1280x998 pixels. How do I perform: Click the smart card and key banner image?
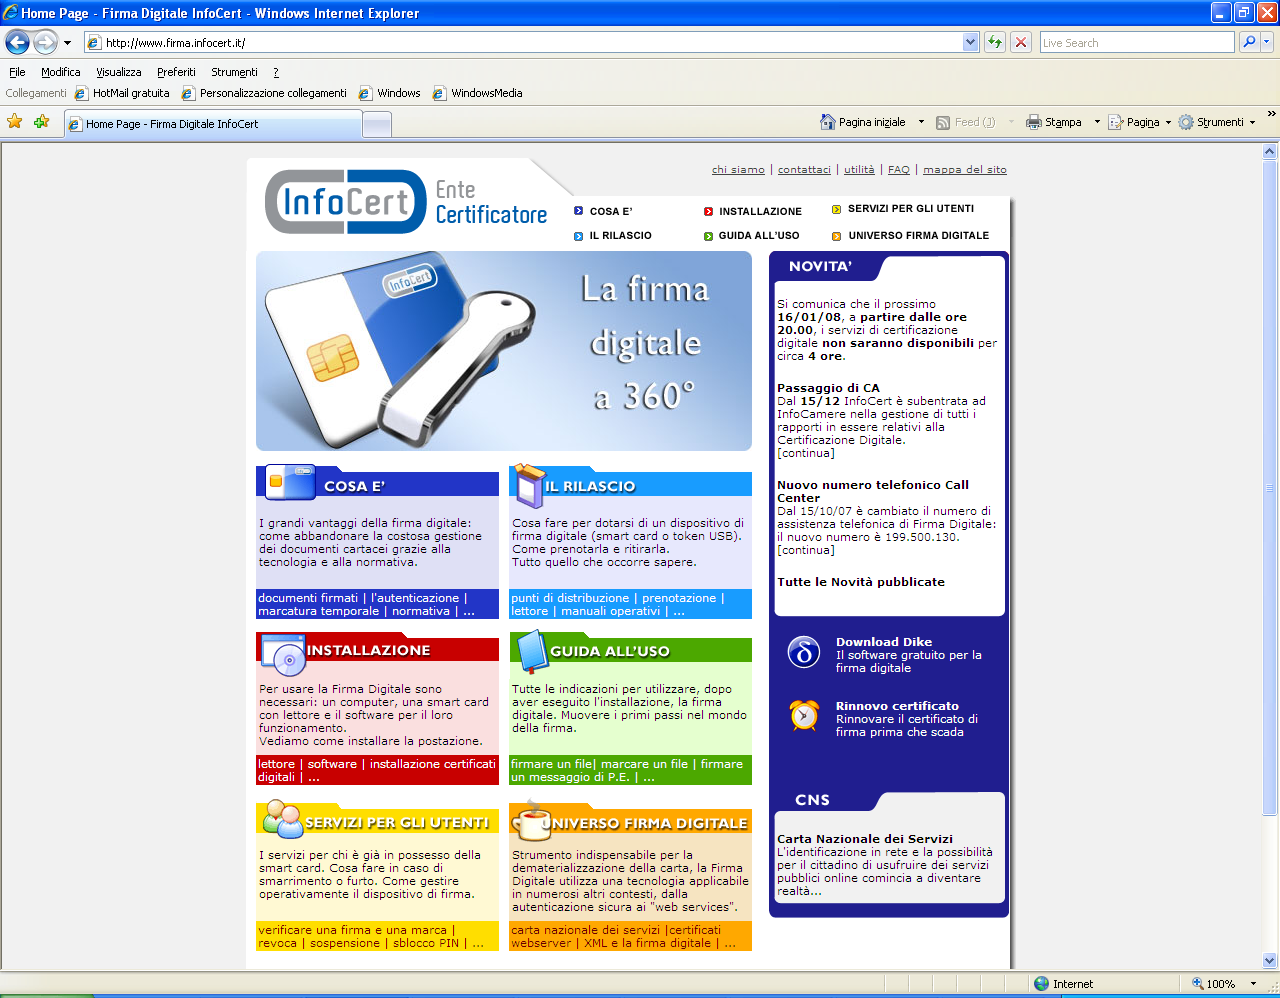tap(504, 351)
